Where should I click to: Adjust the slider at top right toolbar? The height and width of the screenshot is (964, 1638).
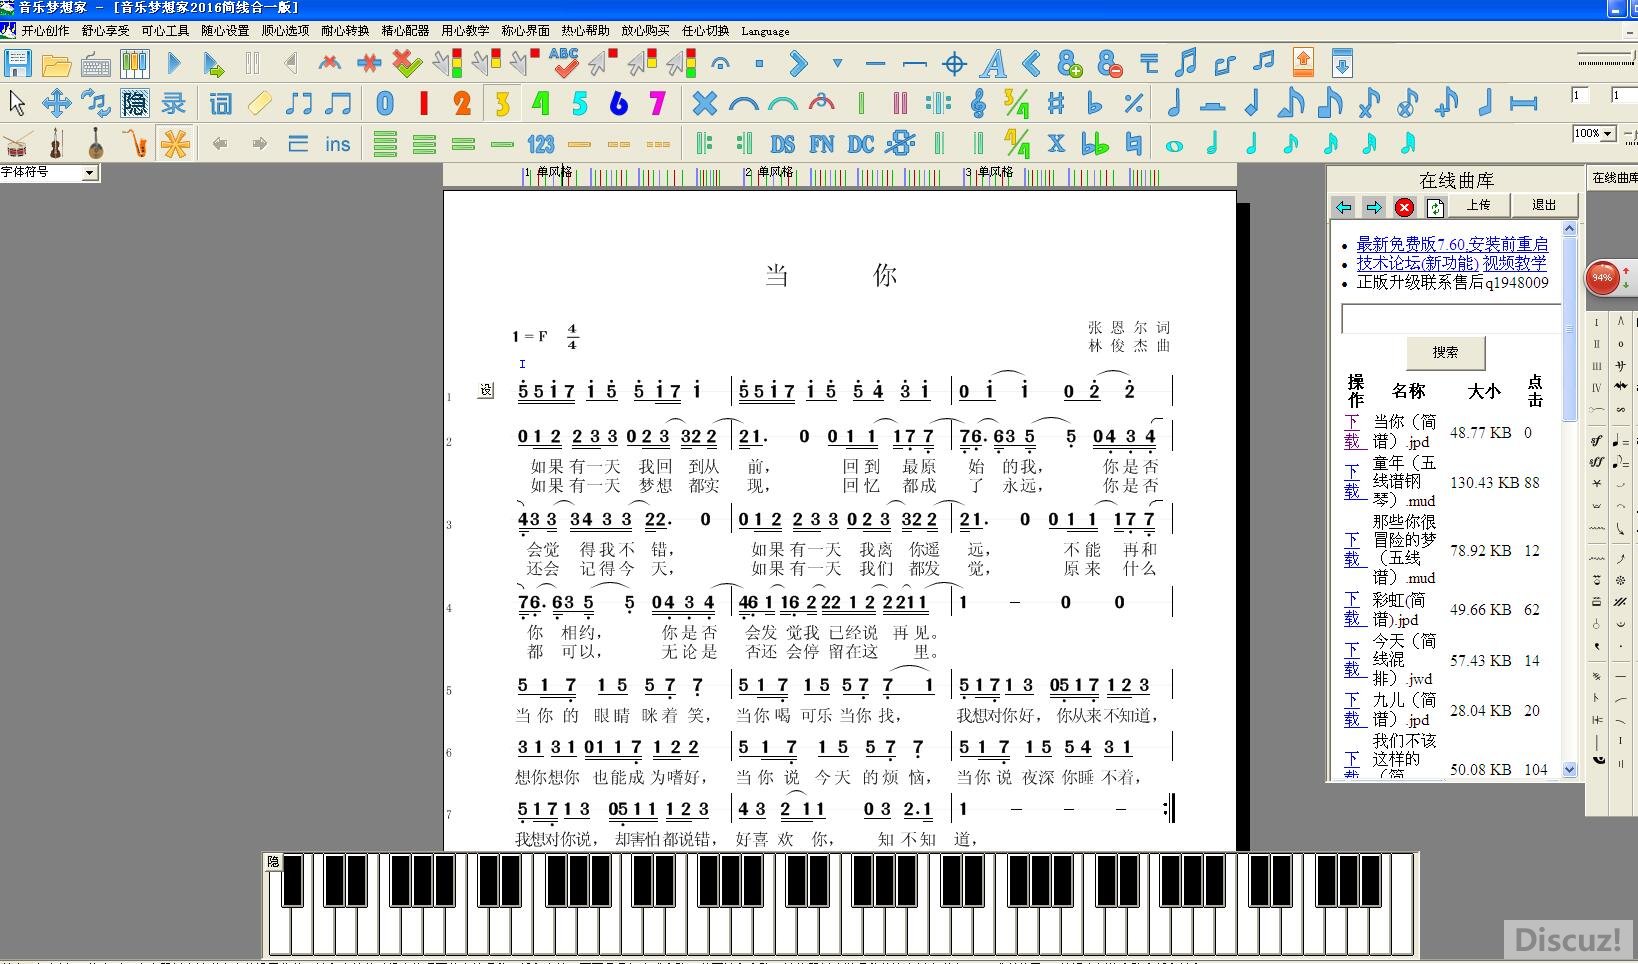click(1606, 60)
